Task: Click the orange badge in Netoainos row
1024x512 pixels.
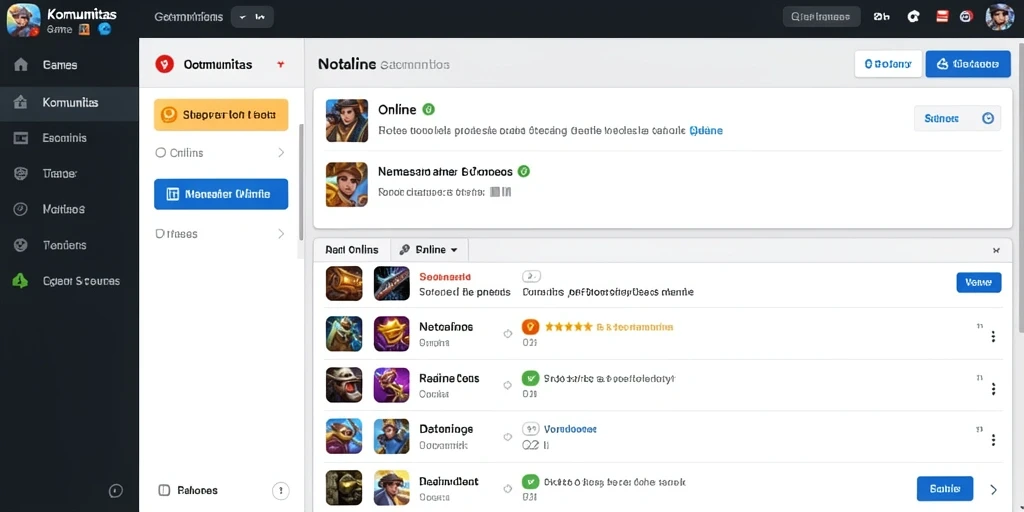Action: [x=530, y=327]
